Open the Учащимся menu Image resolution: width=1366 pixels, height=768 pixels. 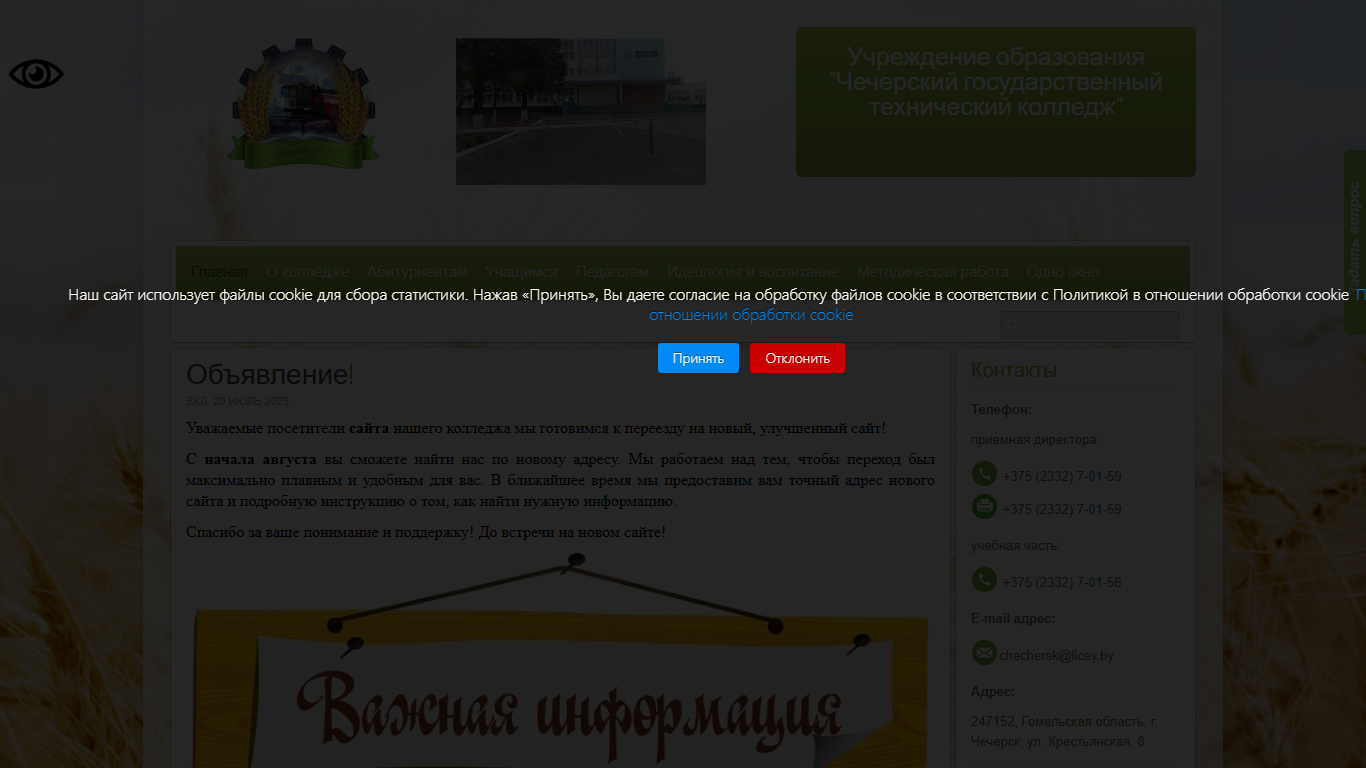pyautogui.click(x=522, y=272)
